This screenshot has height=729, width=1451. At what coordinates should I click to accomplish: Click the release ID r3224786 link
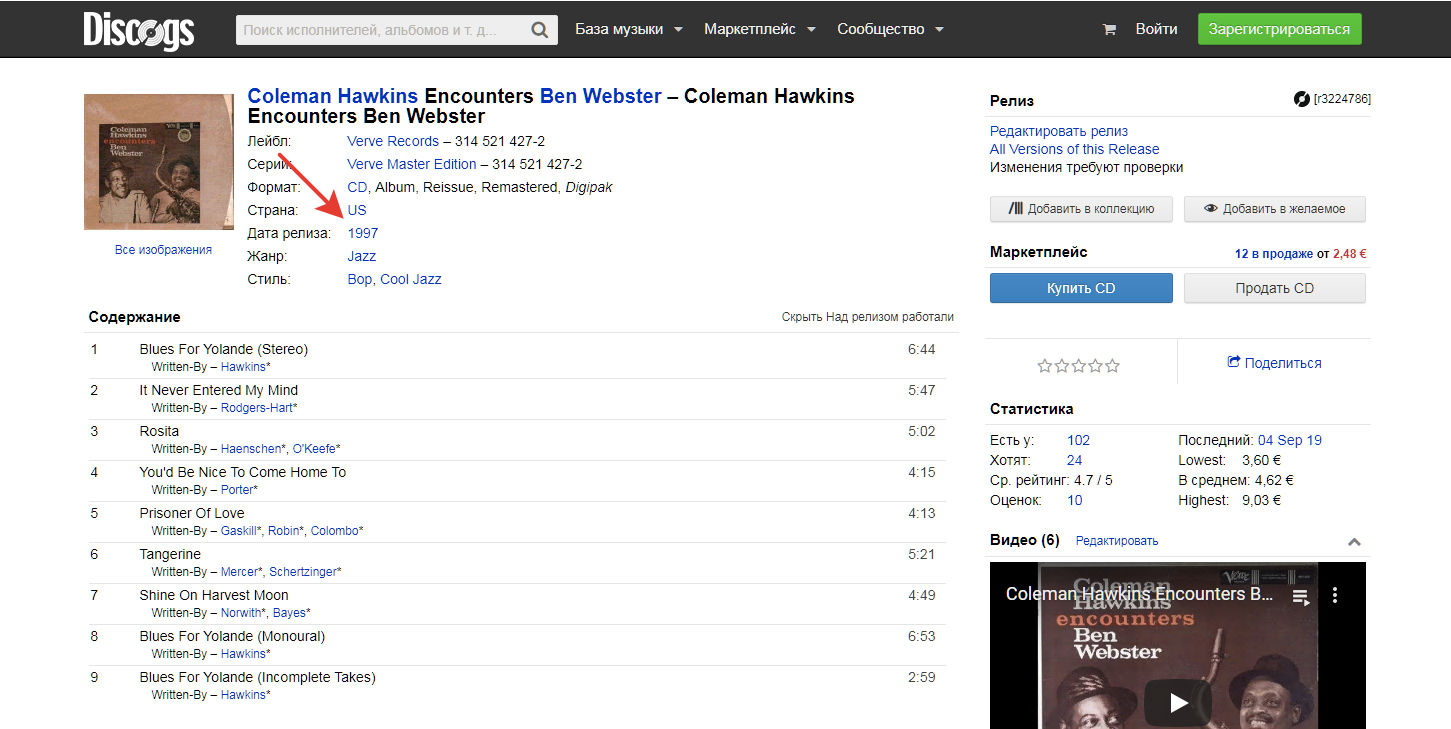click(1342, 99)
